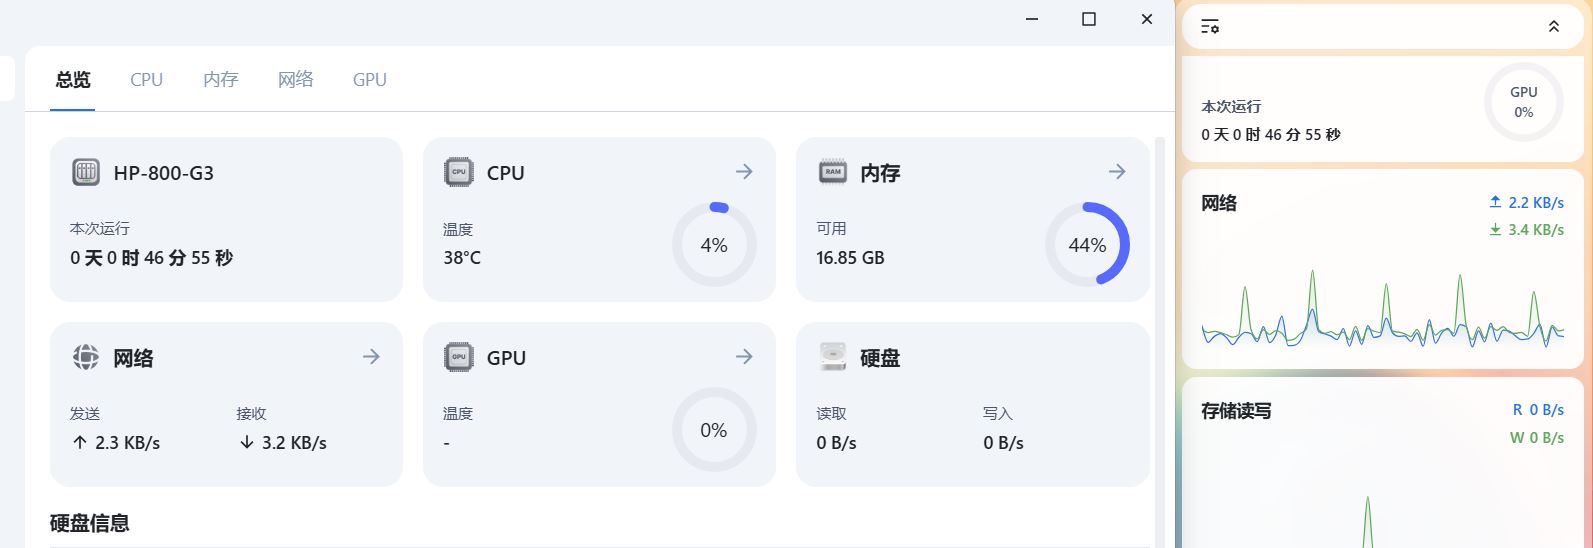This screenshot has width=1593, height=548.
Task: Open the 网络 tab
Action: click(295, 80)
